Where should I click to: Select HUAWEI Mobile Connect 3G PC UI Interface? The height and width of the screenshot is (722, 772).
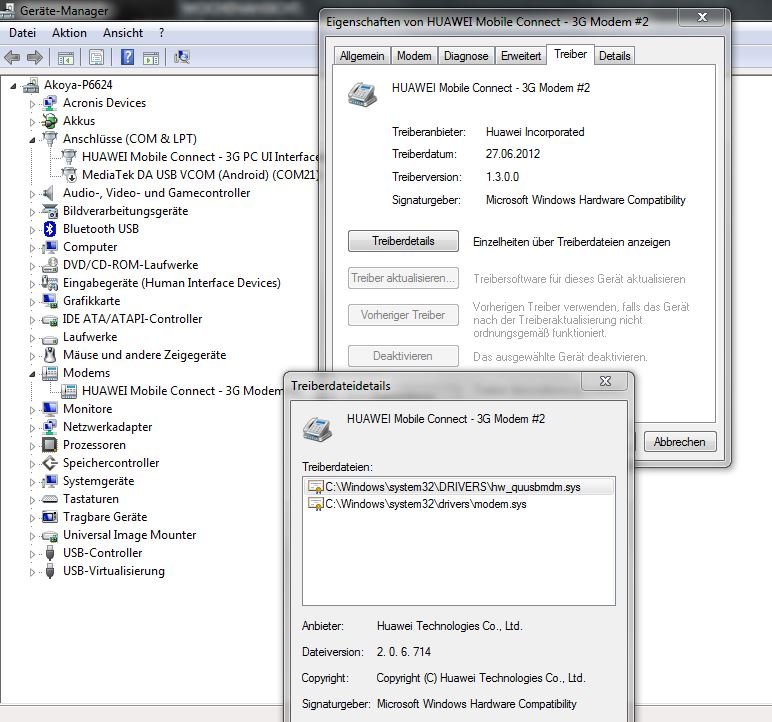coord(200,157)
